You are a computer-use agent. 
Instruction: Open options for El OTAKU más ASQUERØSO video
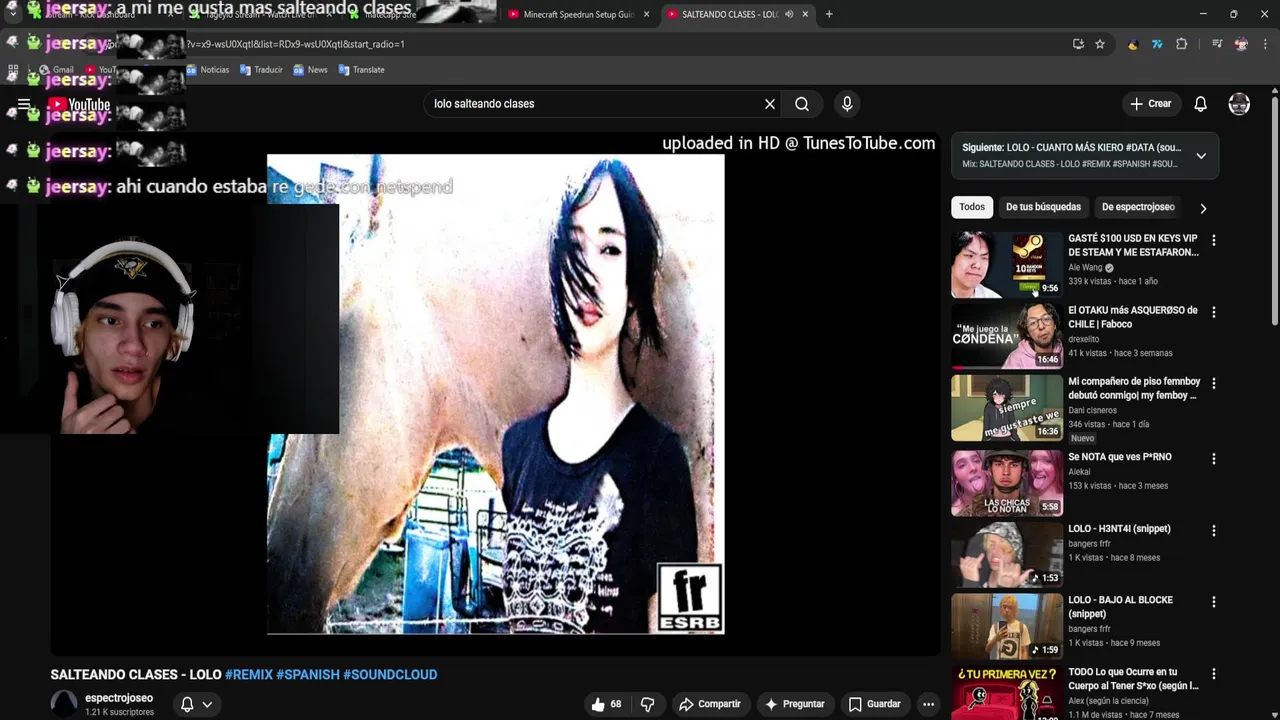1213,312
